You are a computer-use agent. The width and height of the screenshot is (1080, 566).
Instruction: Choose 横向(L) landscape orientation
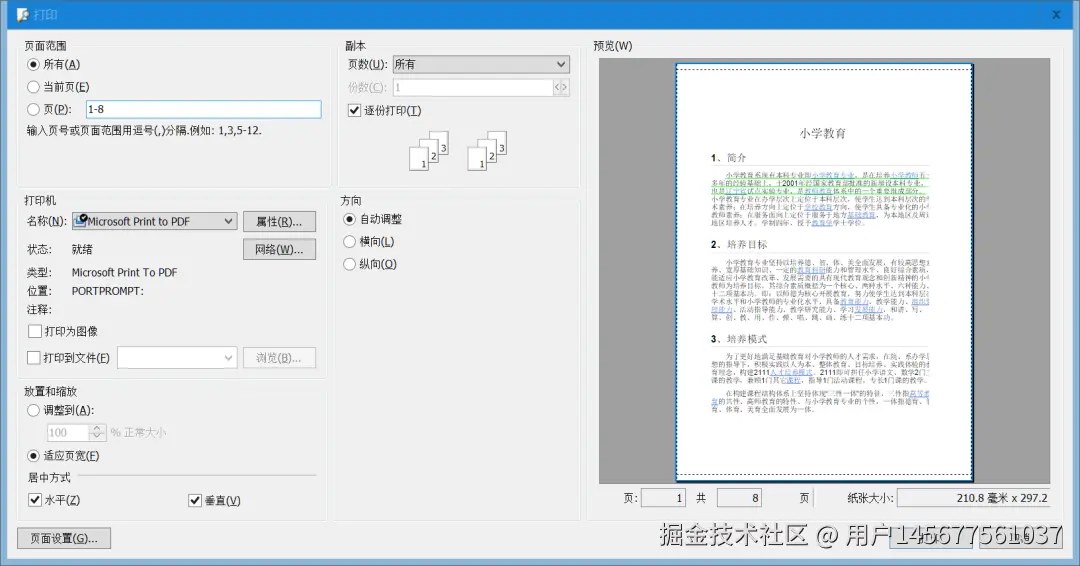[349, 242]
